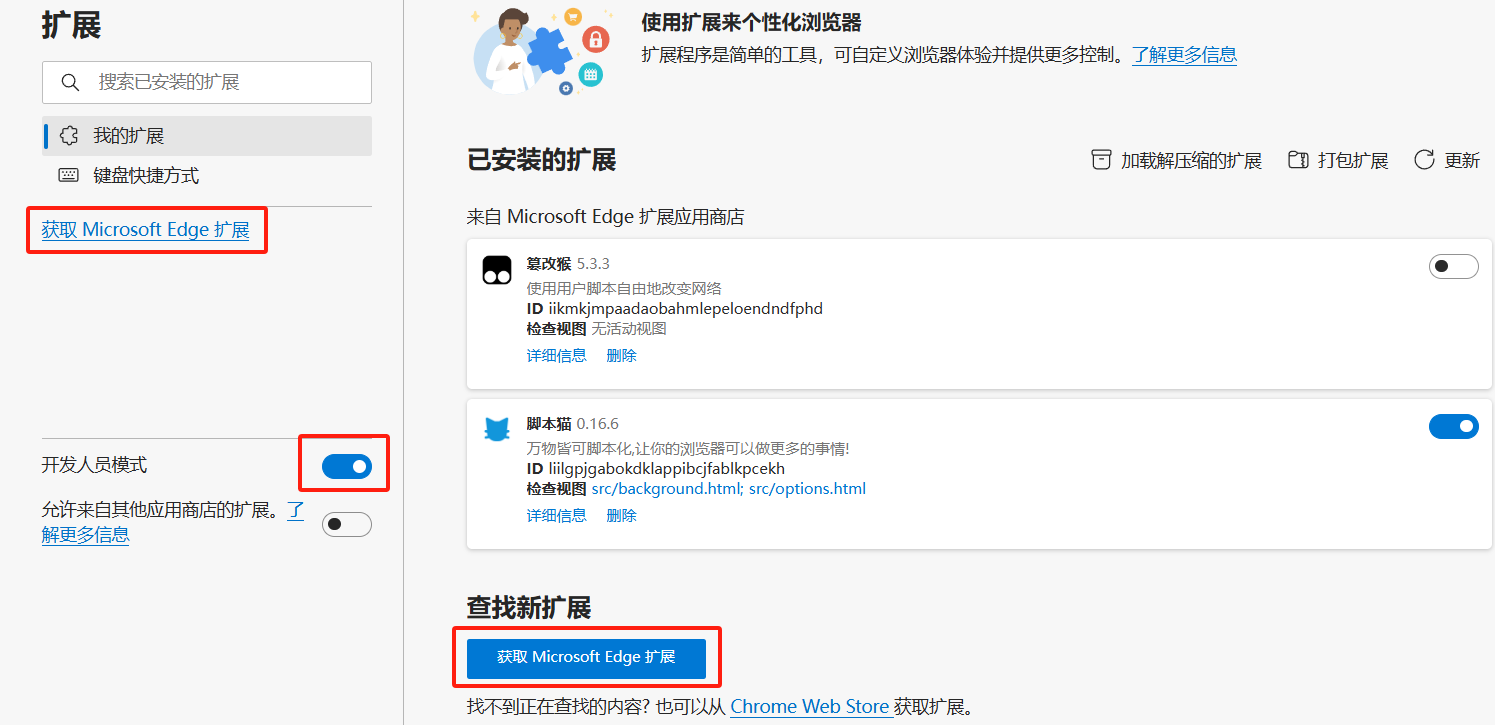1495x725 pixels.
Task: Click the 篡改猴 extension icon
Action: [497, 270]
